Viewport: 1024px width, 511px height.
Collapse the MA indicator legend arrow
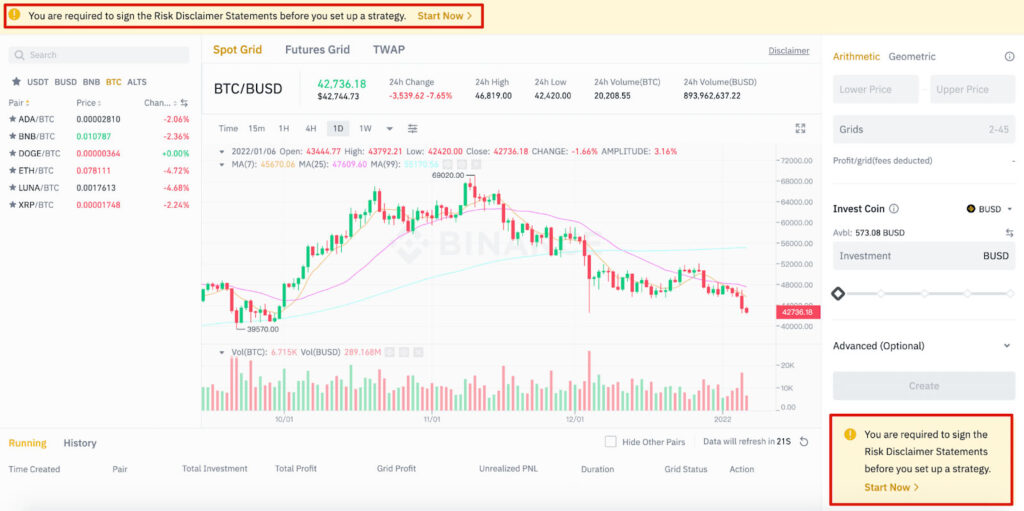tap(223, 164)
